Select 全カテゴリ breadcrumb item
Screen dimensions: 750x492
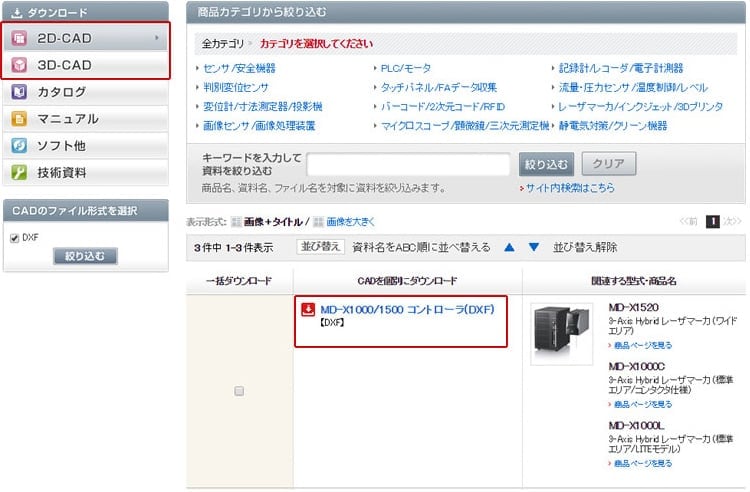pos(222,45)
